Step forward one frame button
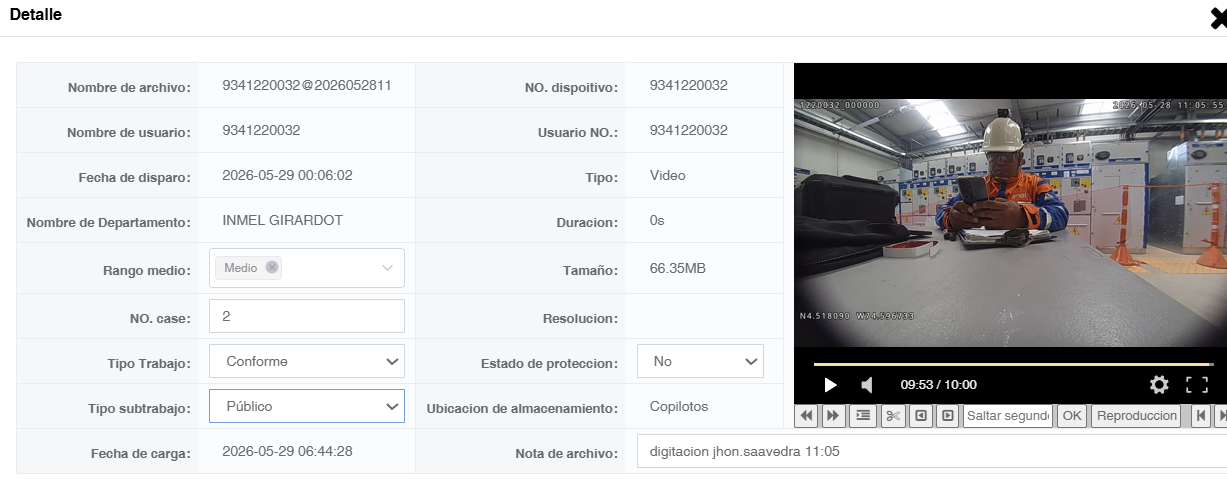The height and width of the screenshot is (483, 1227). click(x=948, y=416)
